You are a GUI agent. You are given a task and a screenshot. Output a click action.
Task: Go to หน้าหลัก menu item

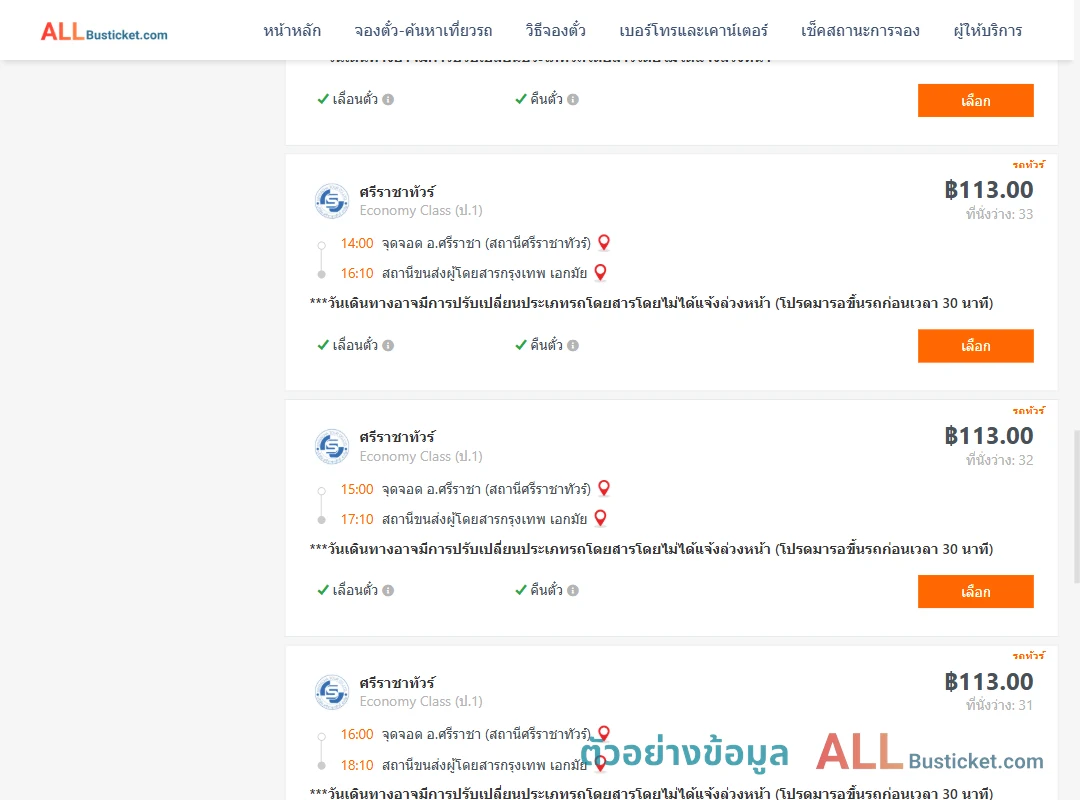click(x=292, y=30)
